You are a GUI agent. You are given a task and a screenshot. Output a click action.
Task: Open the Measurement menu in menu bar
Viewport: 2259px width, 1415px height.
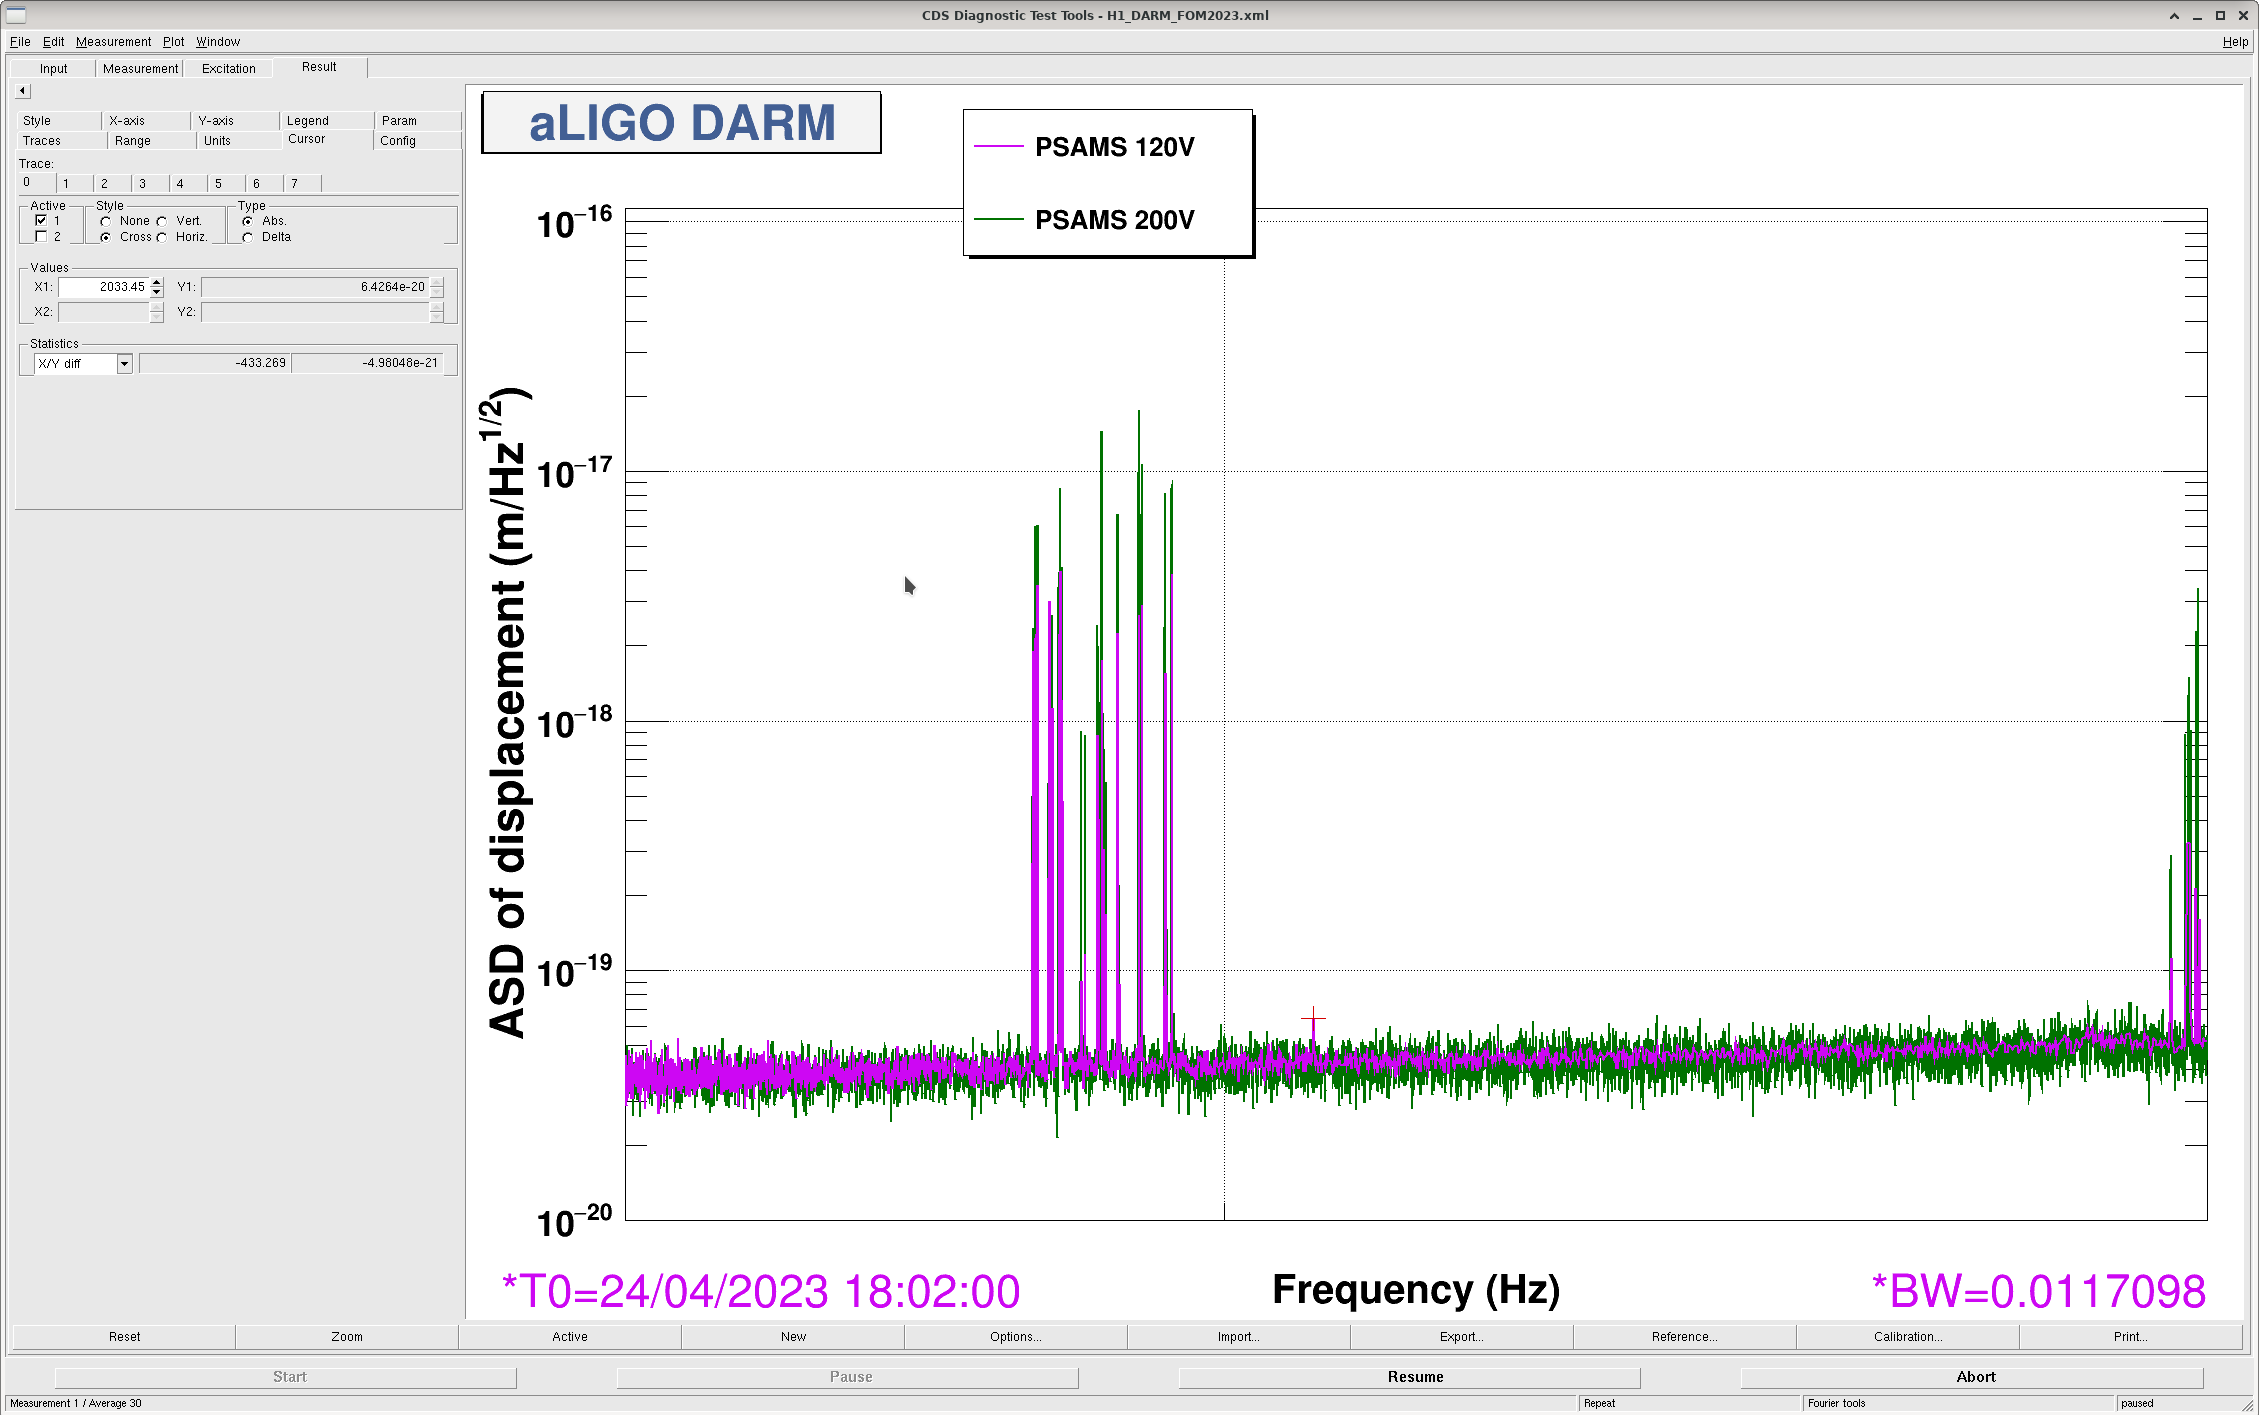114,42
